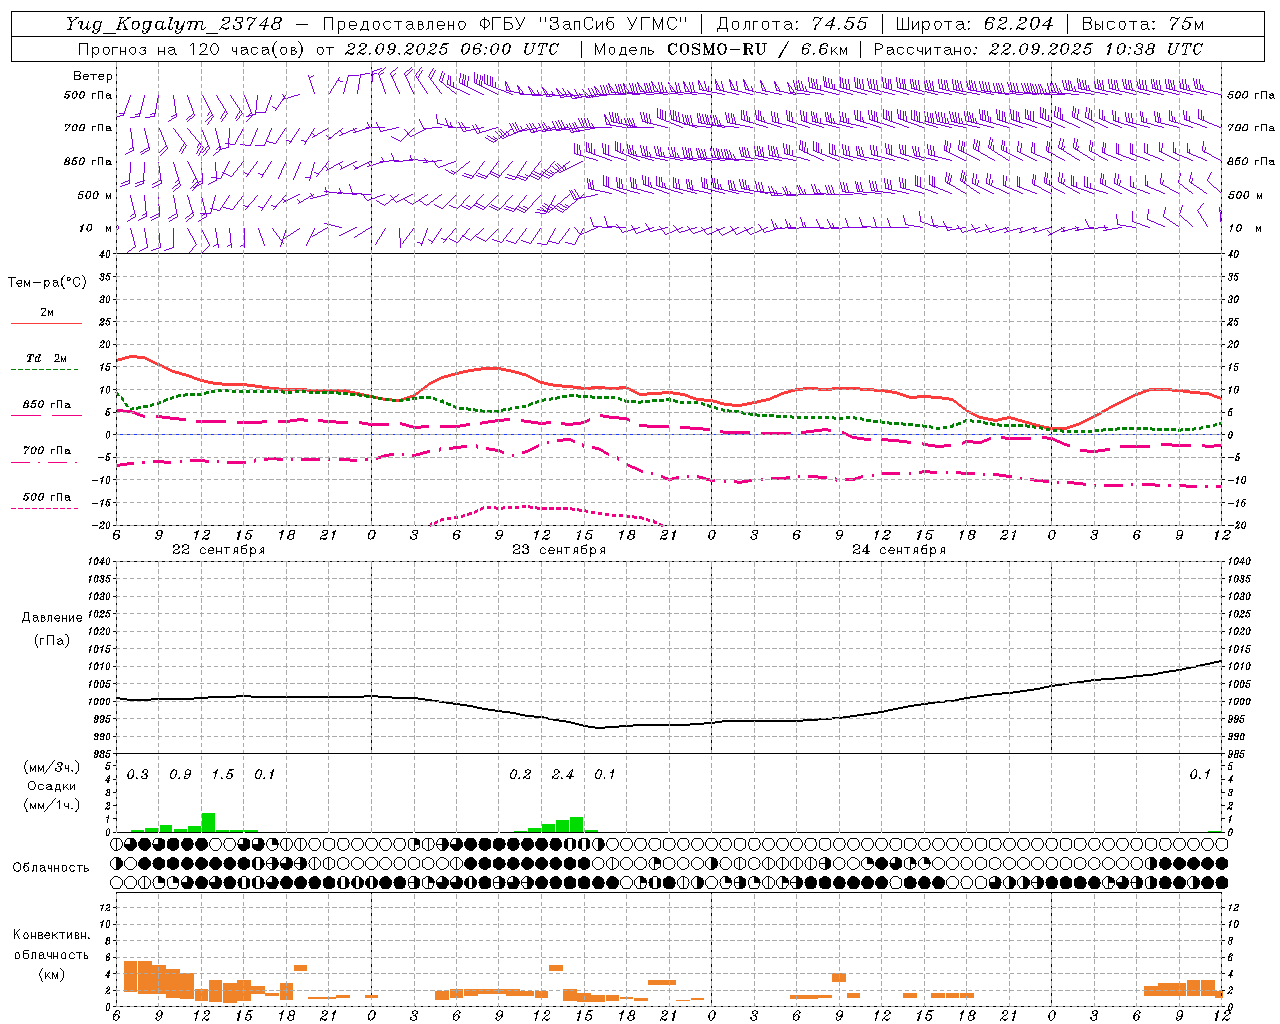Click the dashed 500 гПа legend line sample

[x=44, y=508]
